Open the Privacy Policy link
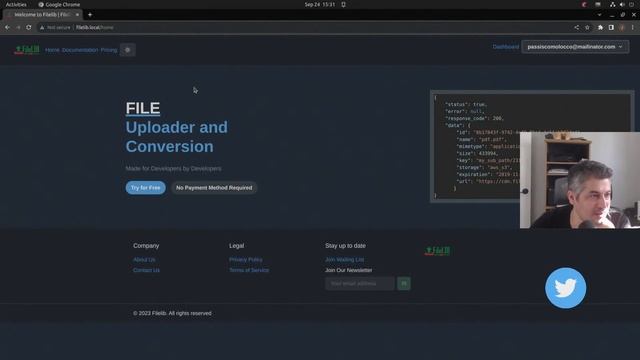640x360 pixels. [x=246, y=260]
